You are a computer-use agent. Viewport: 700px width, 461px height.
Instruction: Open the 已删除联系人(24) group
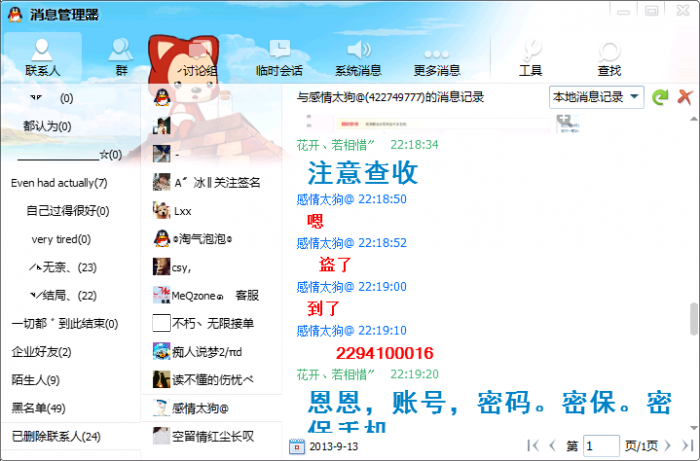click(x=56, y=436)
